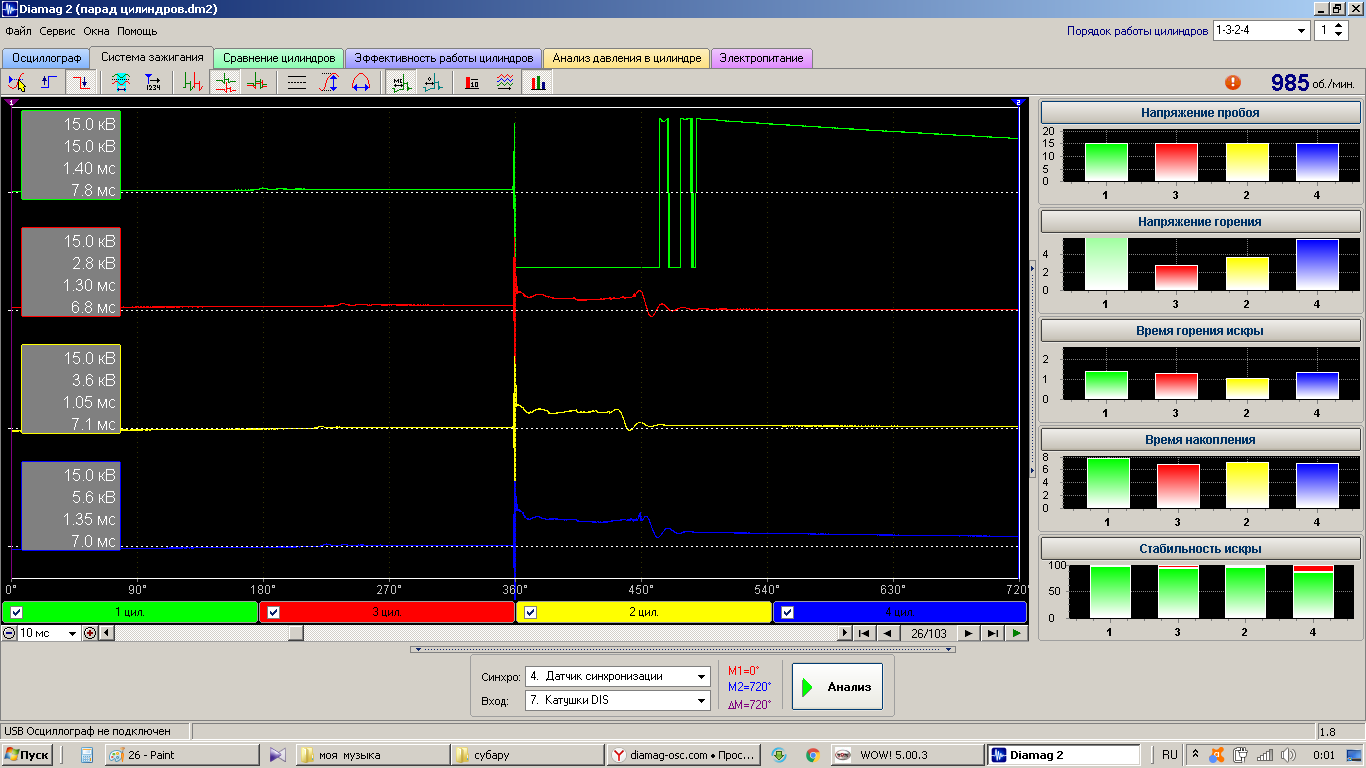
Task: Select the overlaid red-green waveform icon
Action: coord(257,82)
